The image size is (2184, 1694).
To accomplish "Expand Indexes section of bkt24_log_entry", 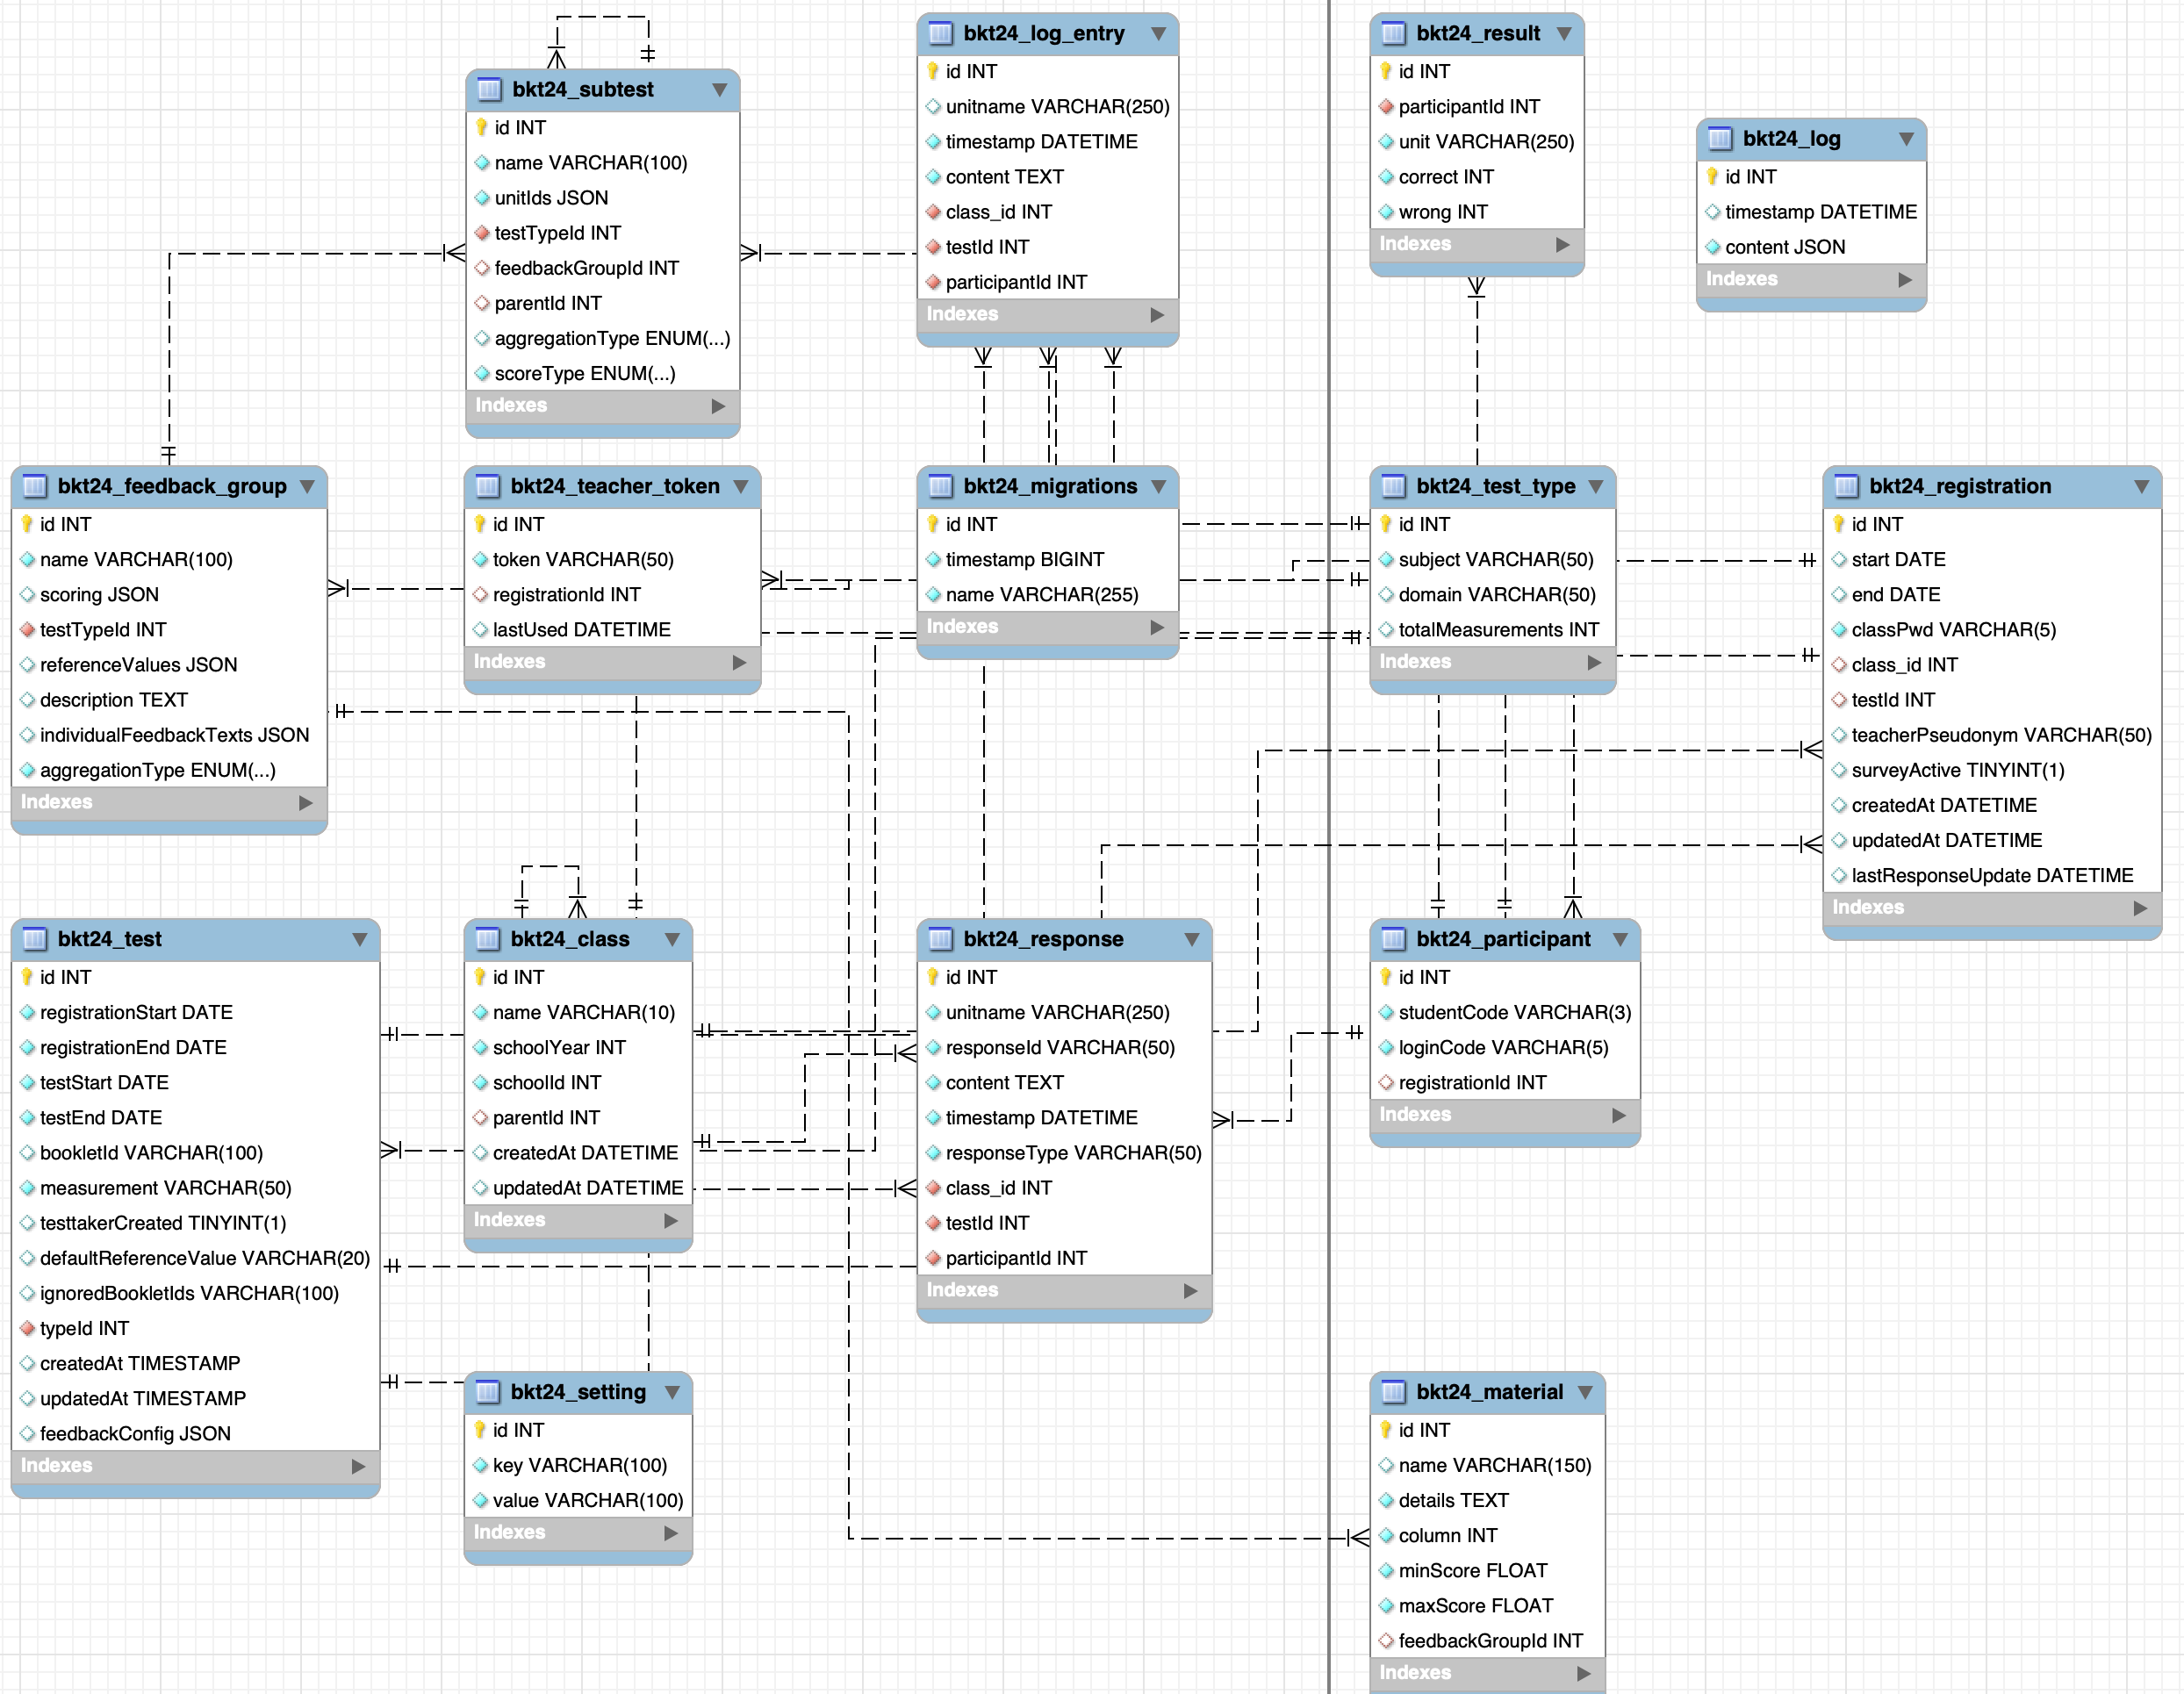I will [1157, 315].
